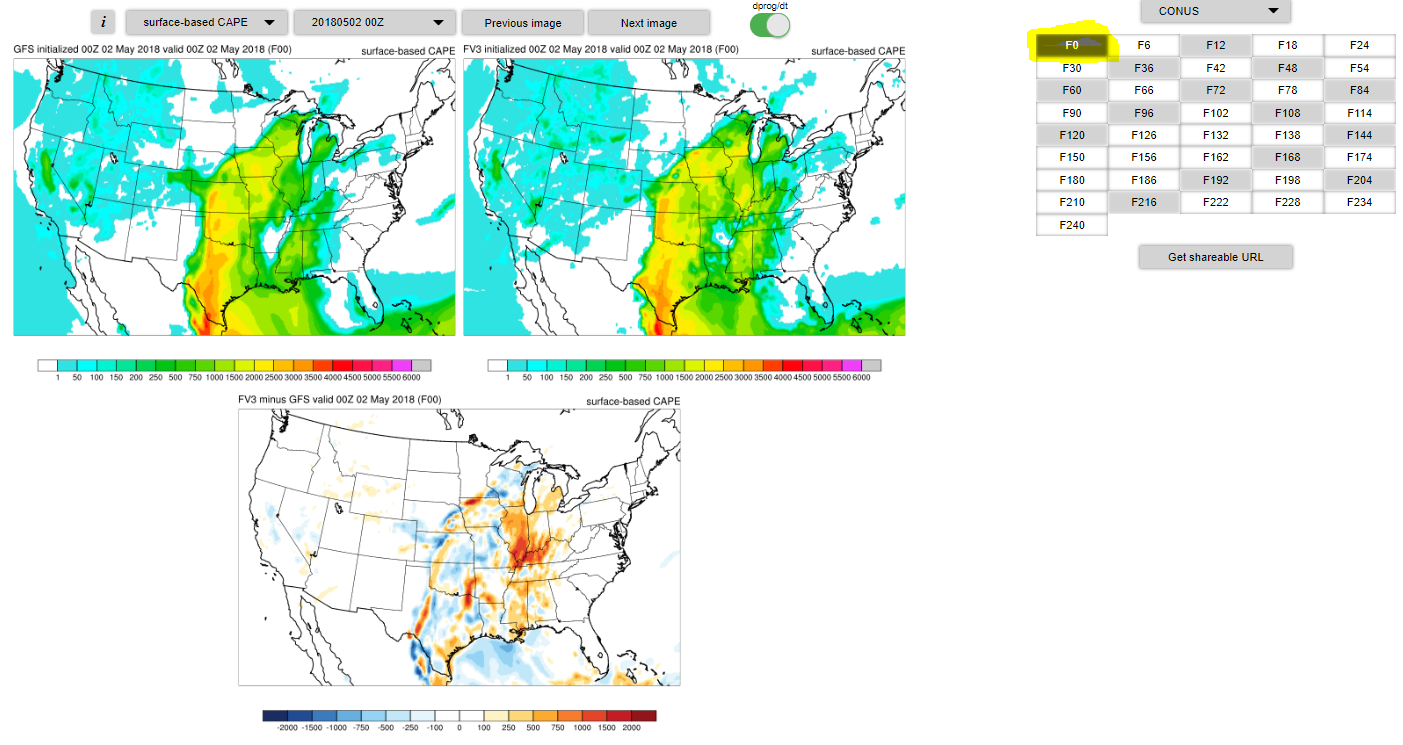Jump to forecast hour F48
1403x745 pixels.
click(1287, 68)
